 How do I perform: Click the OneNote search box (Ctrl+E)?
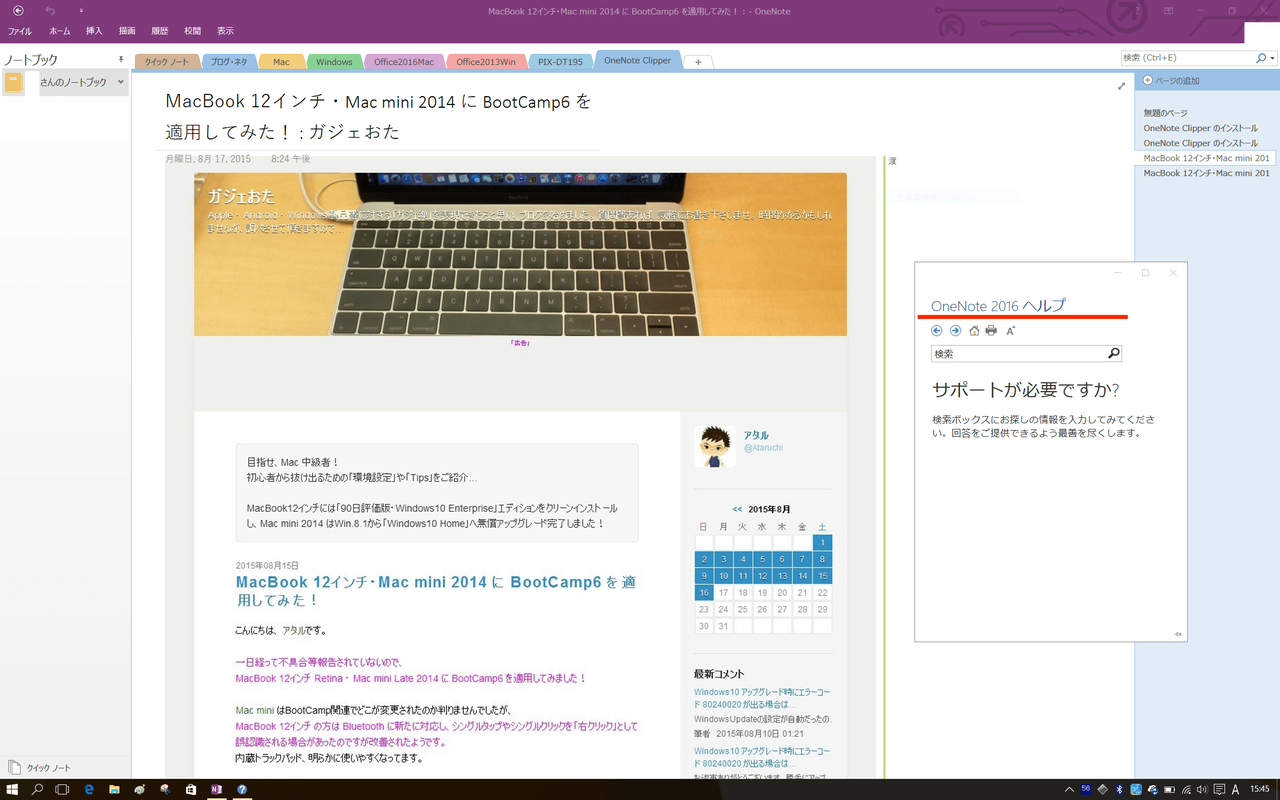[1187, 58]
